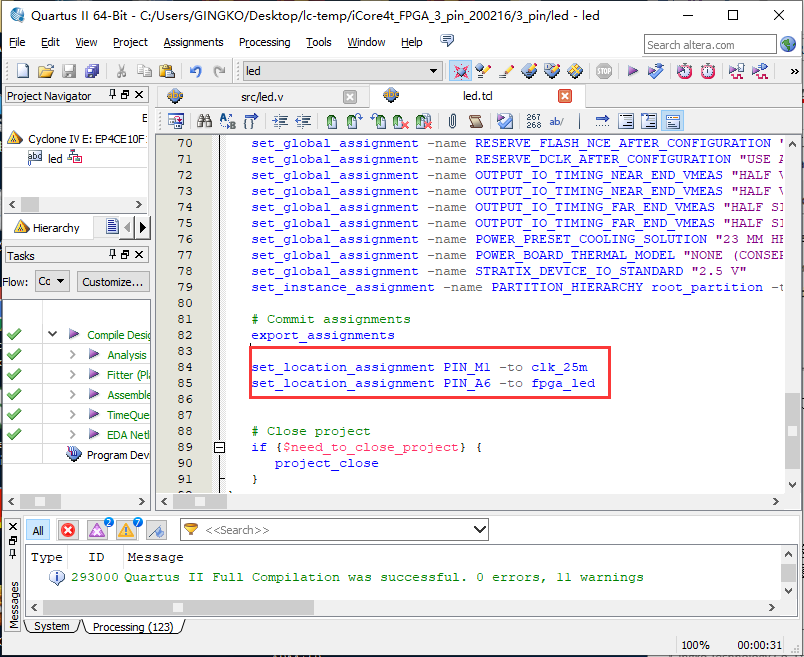The width and height of the screenshot is (804, 657).
Task: Expand the Fitter task in Tasks tree
Action: (x=72, y=375)
